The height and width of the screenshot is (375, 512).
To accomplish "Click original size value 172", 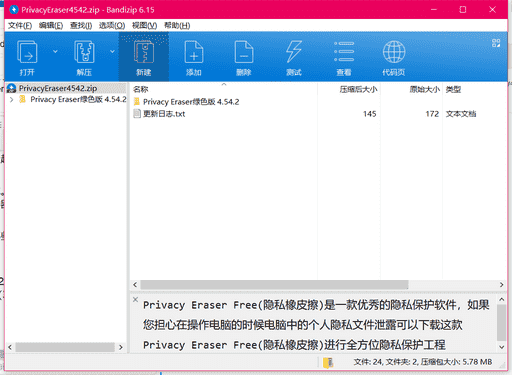I will 432,114.
